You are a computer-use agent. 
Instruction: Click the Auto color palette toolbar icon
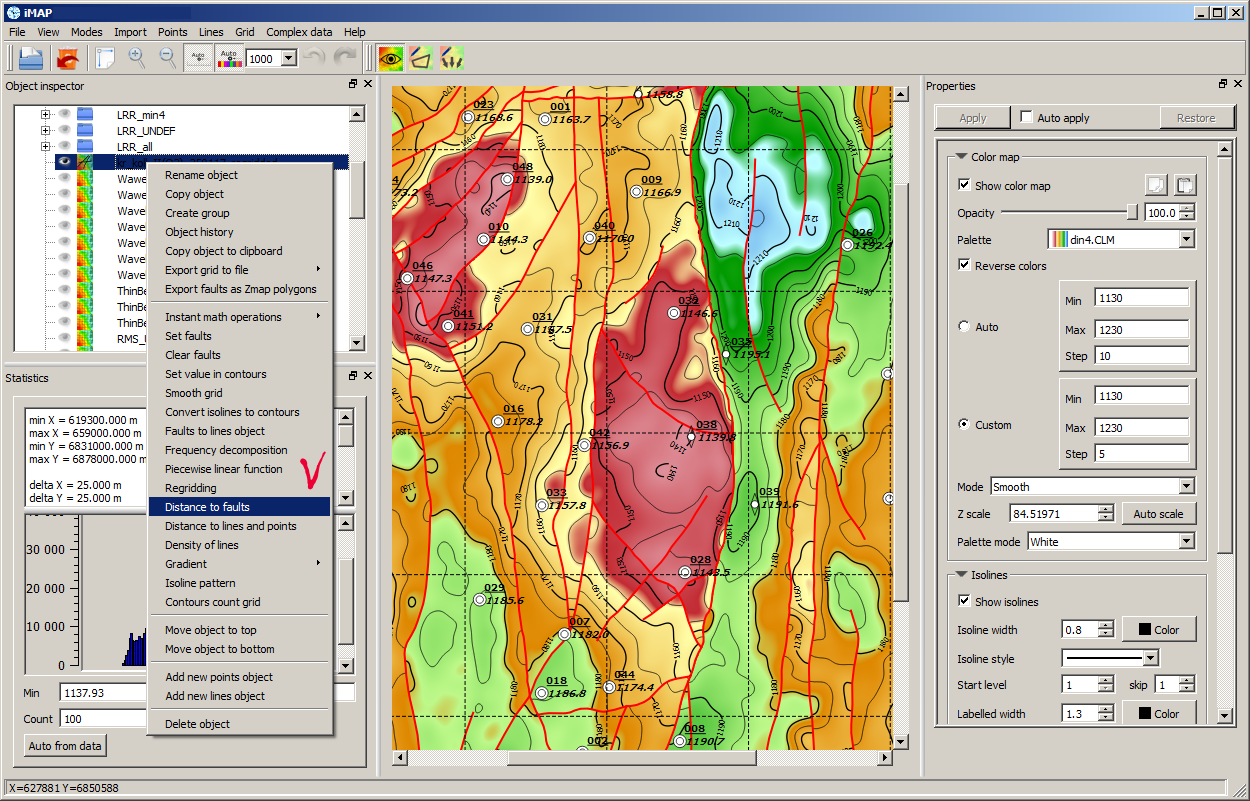click(x=229, y=59)
